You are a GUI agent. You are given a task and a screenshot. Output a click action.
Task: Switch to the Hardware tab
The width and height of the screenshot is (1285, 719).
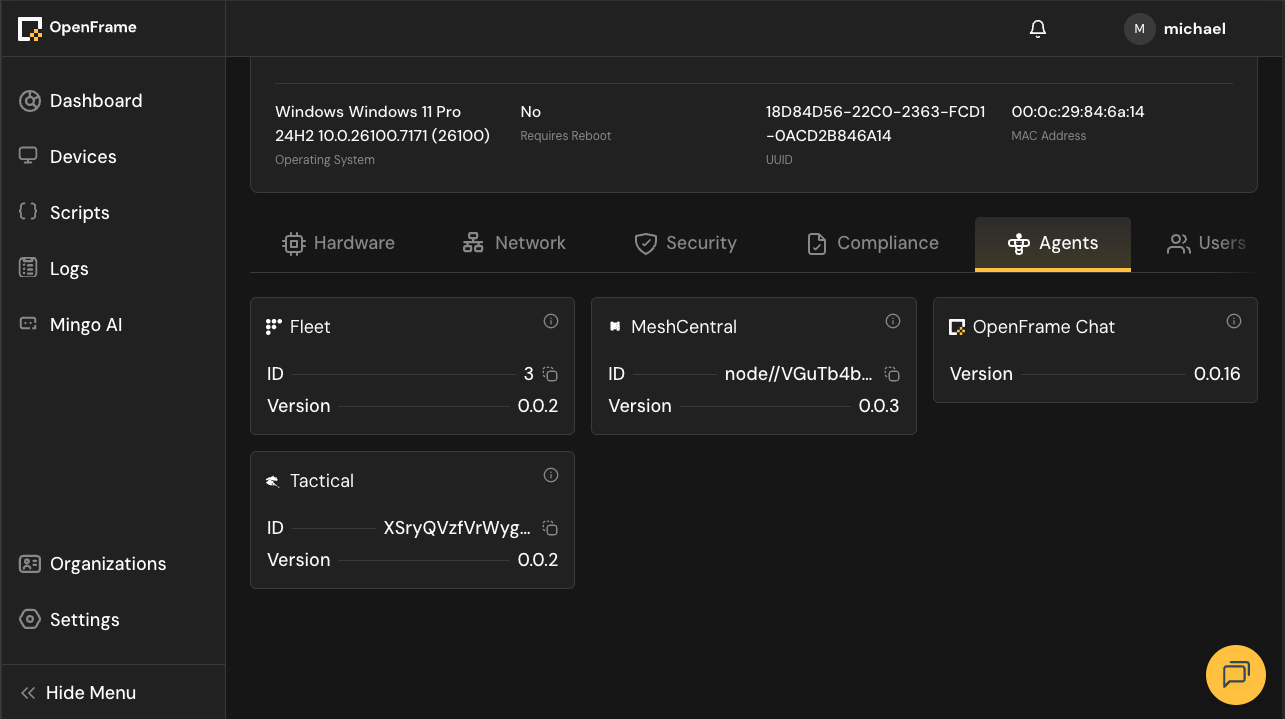[x=338, y=243]
